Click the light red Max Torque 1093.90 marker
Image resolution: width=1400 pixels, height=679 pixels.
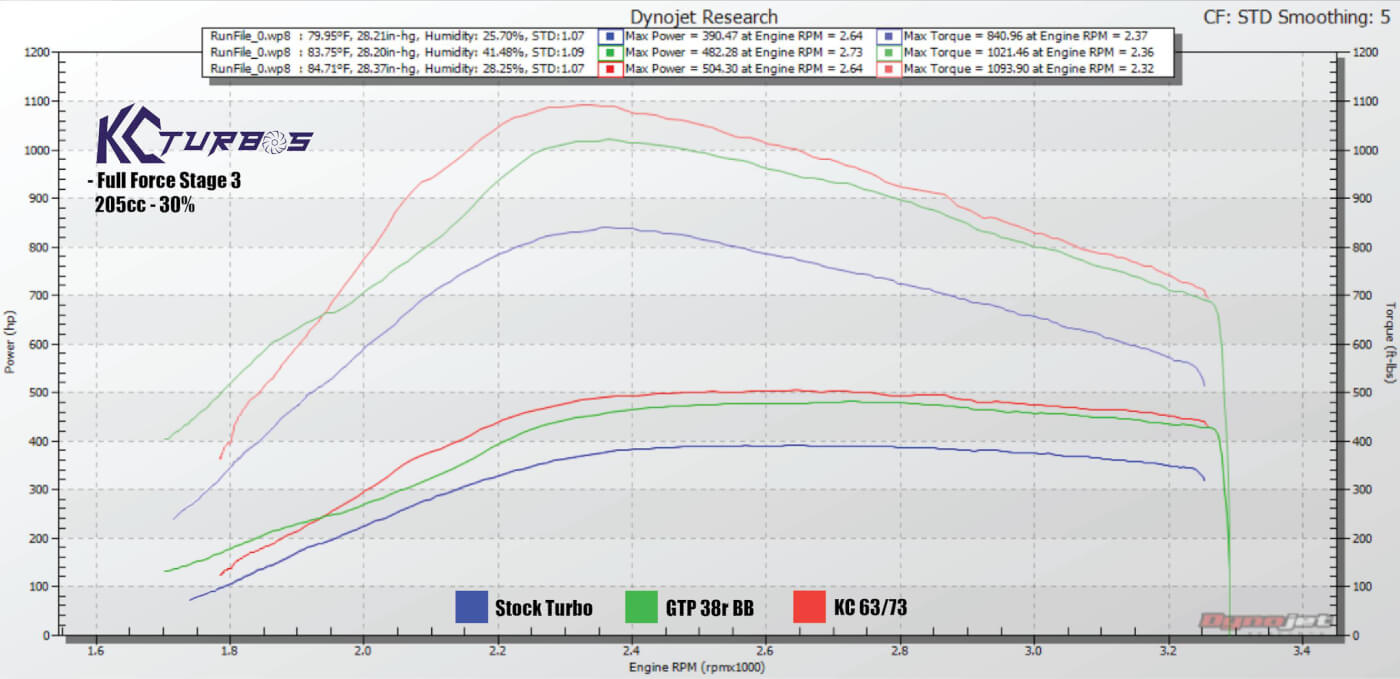pyautogui.click(x=891, y=69)
